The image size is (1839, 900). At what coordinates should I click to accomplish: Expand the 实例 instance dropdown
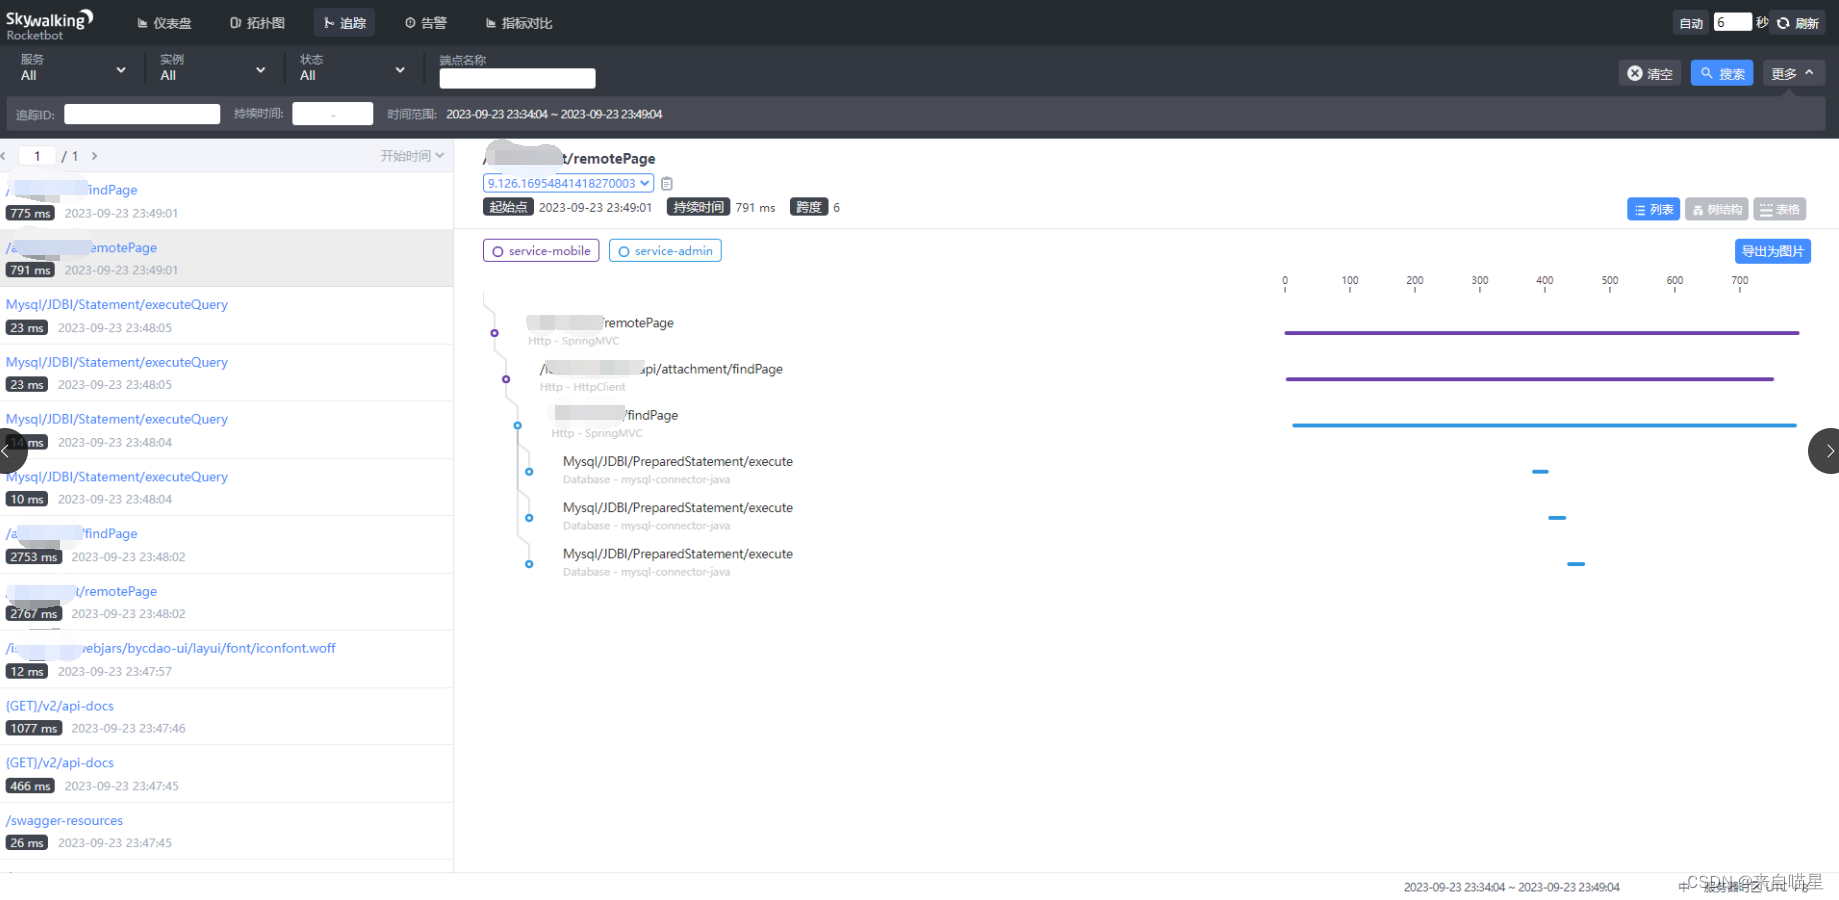pos(212,68)
